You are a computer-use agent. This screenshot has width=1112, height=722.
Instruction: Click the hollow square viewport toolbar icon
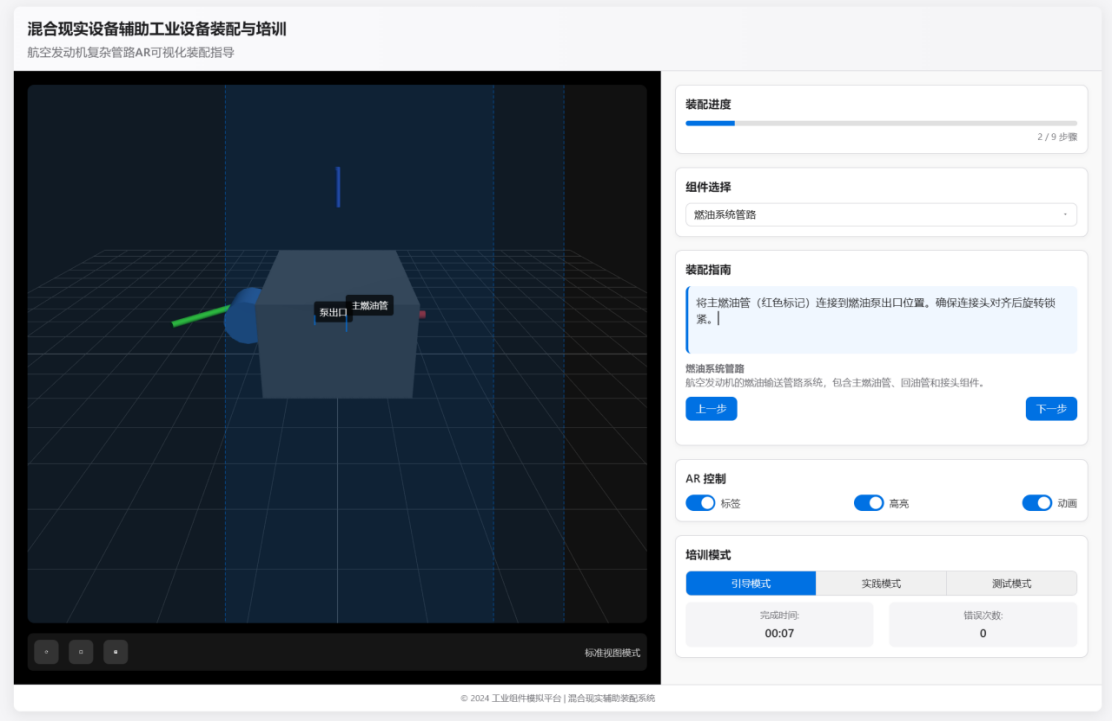[81, 652]
